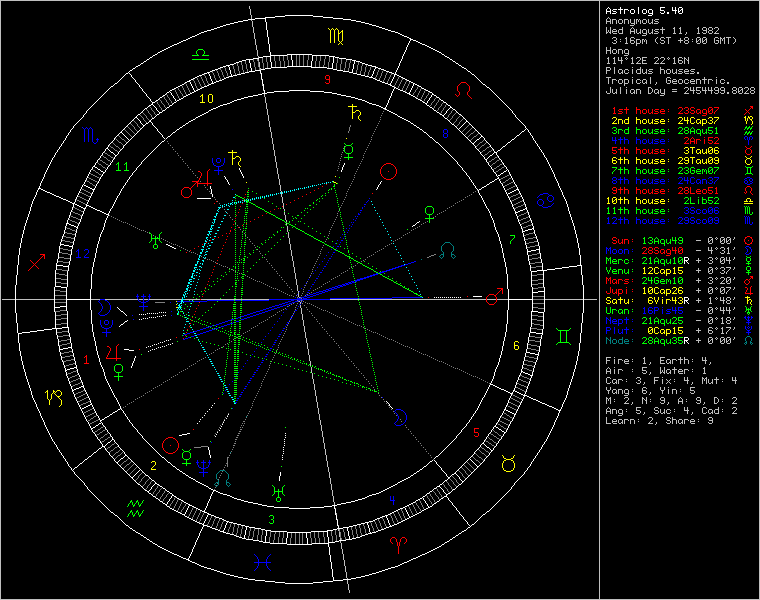Click the teal North Node glyph near house 2 cusp
The width and height of the screenshot is (760, 600).
click(x=222, y=478)
